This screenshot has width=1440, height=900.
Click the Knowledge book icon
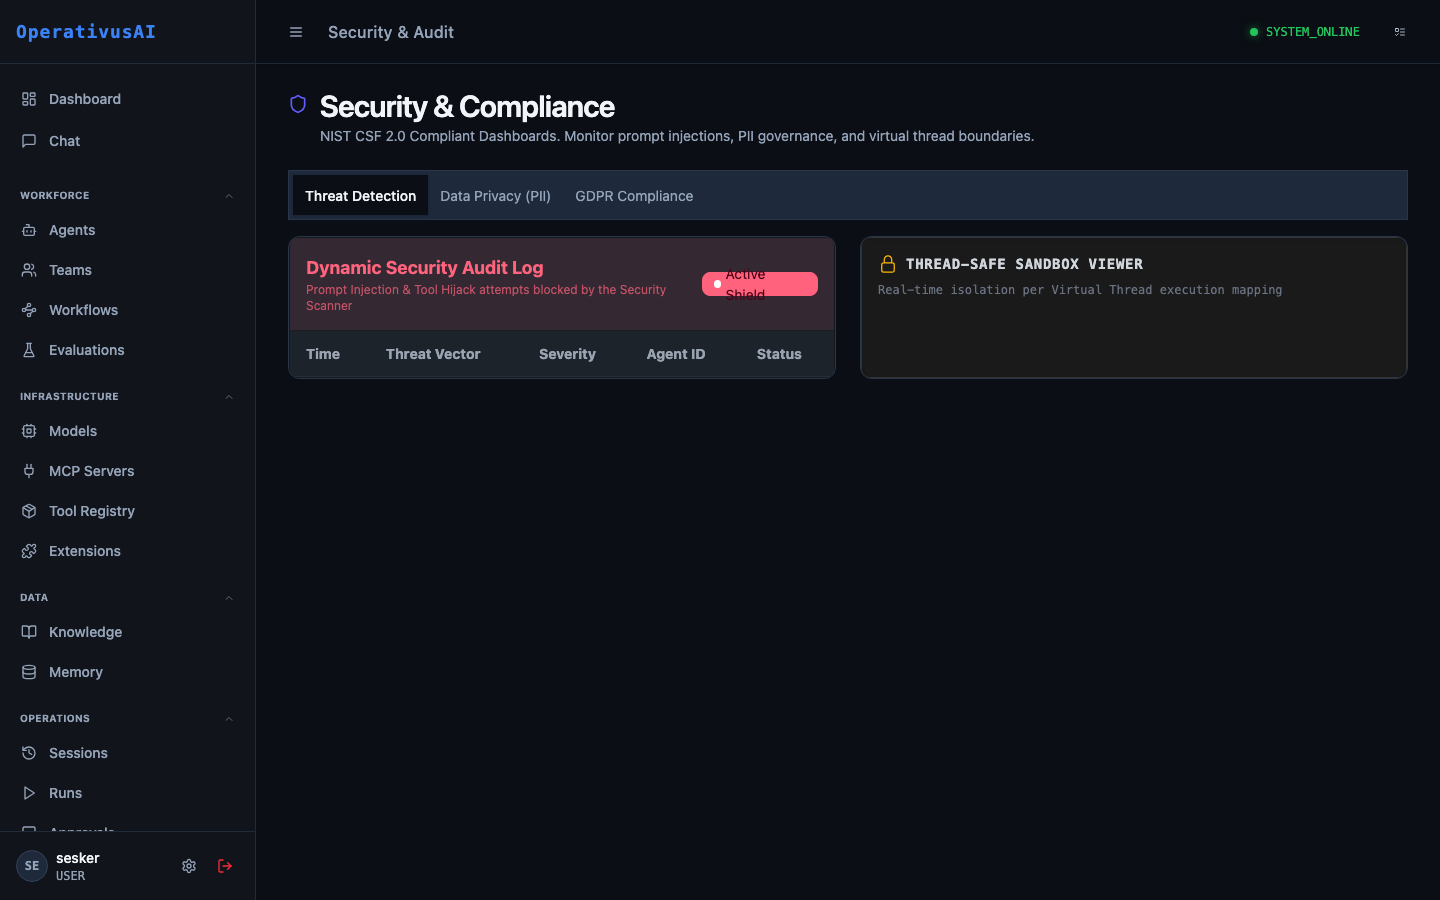coord(29,632)
